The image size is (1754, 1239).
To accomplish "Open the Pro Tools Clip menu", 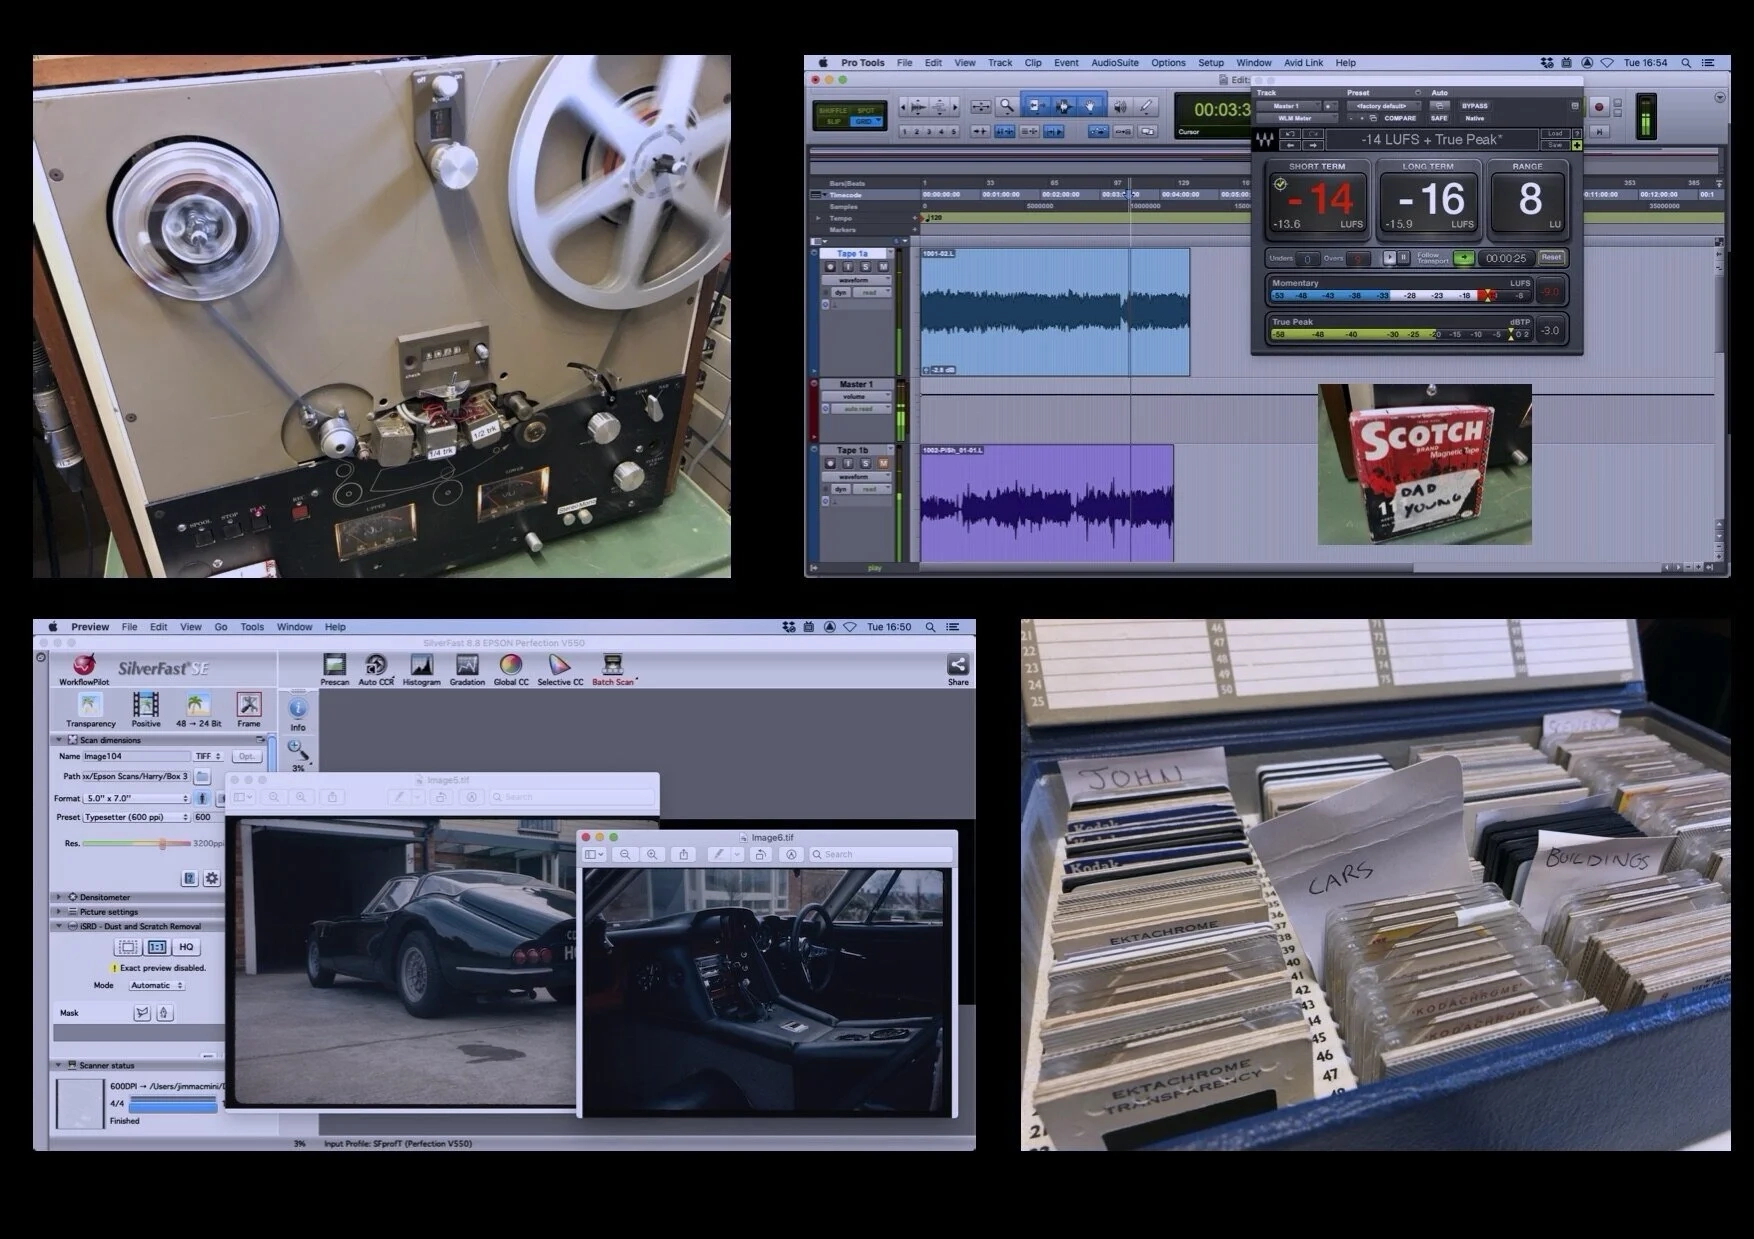I will click(1033, 63).
